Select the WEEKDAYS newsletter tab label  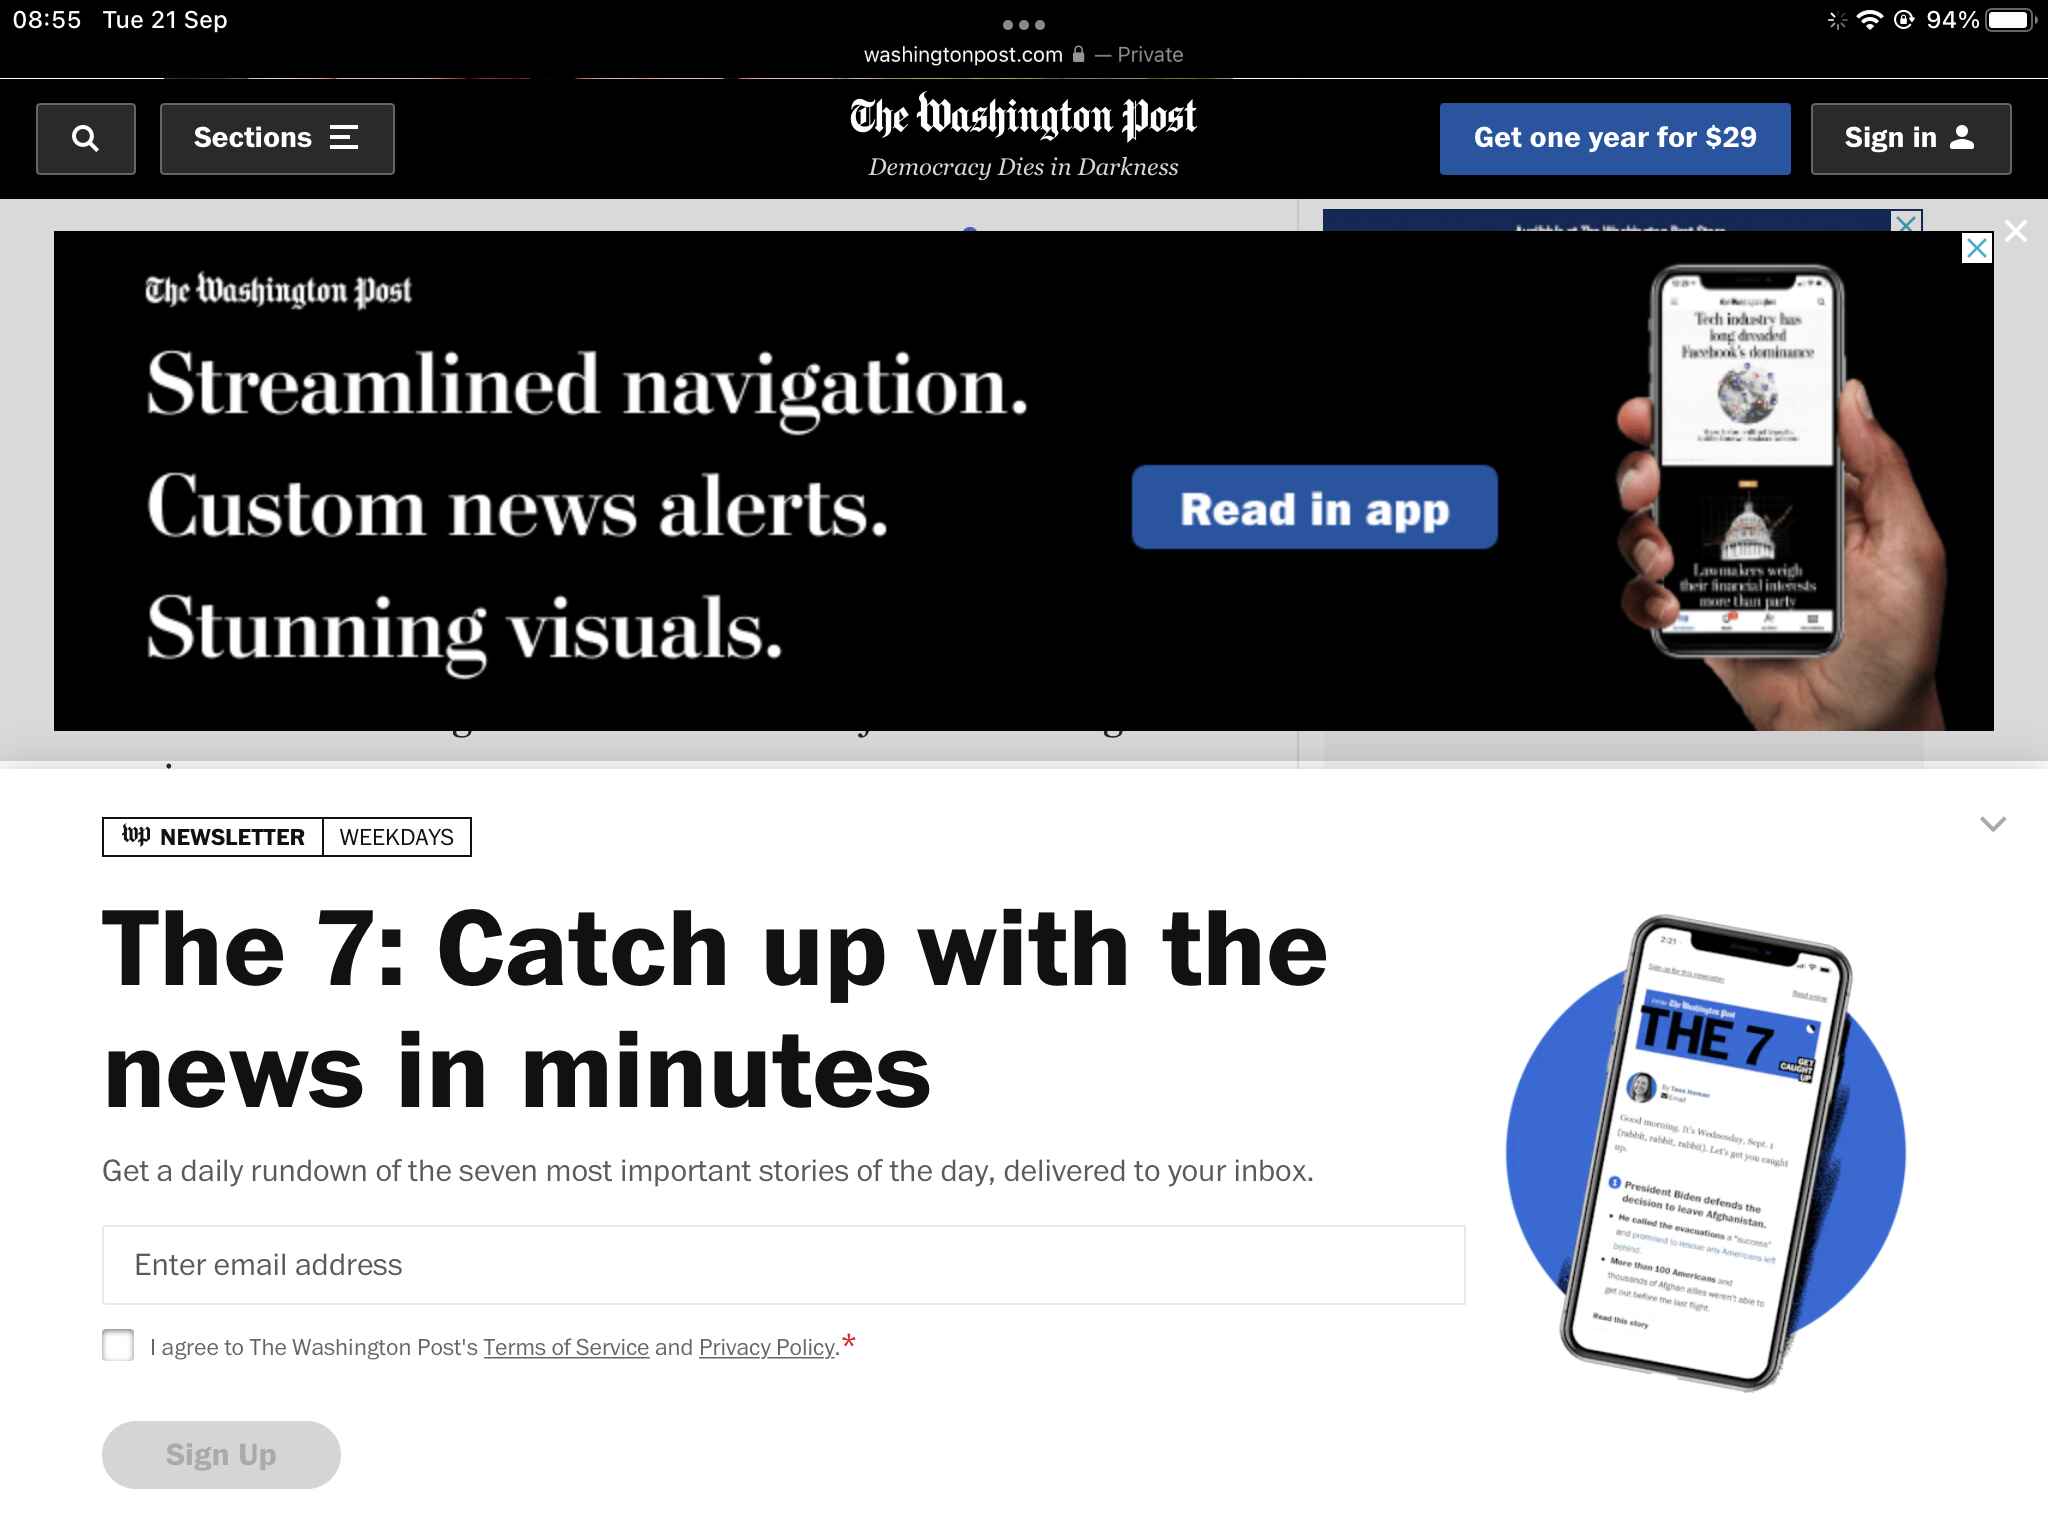tap(395, 836)
